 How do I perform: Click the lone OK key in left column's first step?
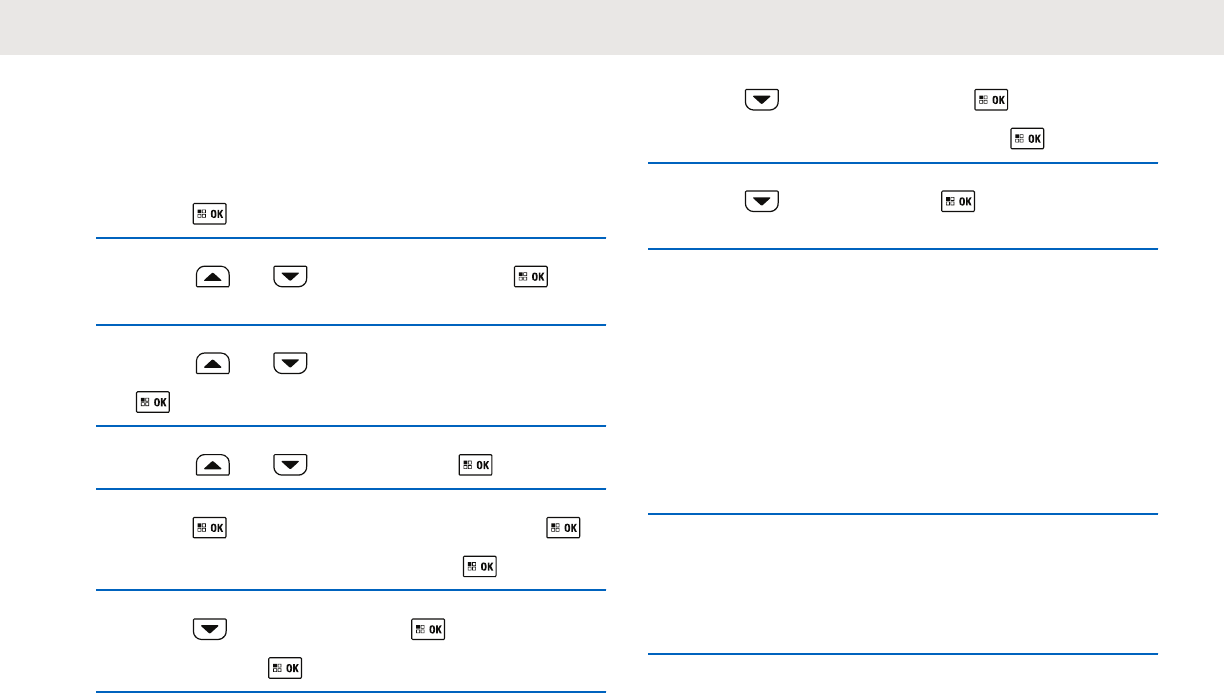click(x=210, y=215)
